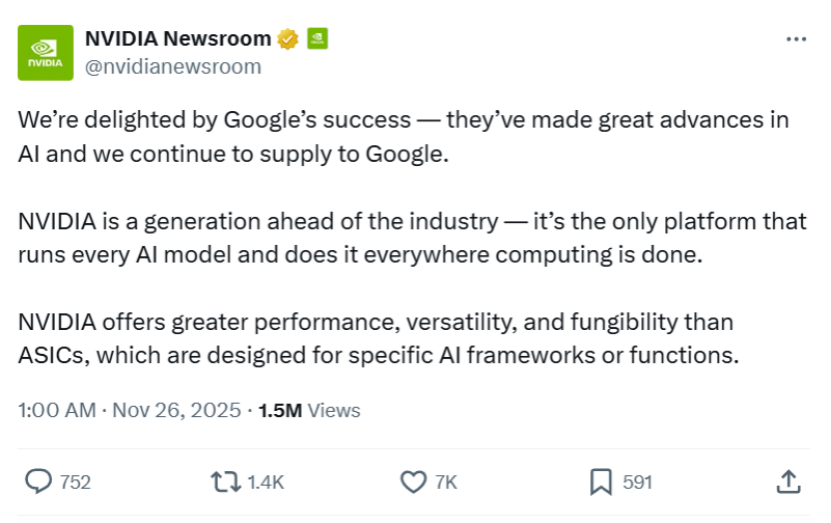Click the 7K likes count
831x523 pixels.
pos(446,482)
